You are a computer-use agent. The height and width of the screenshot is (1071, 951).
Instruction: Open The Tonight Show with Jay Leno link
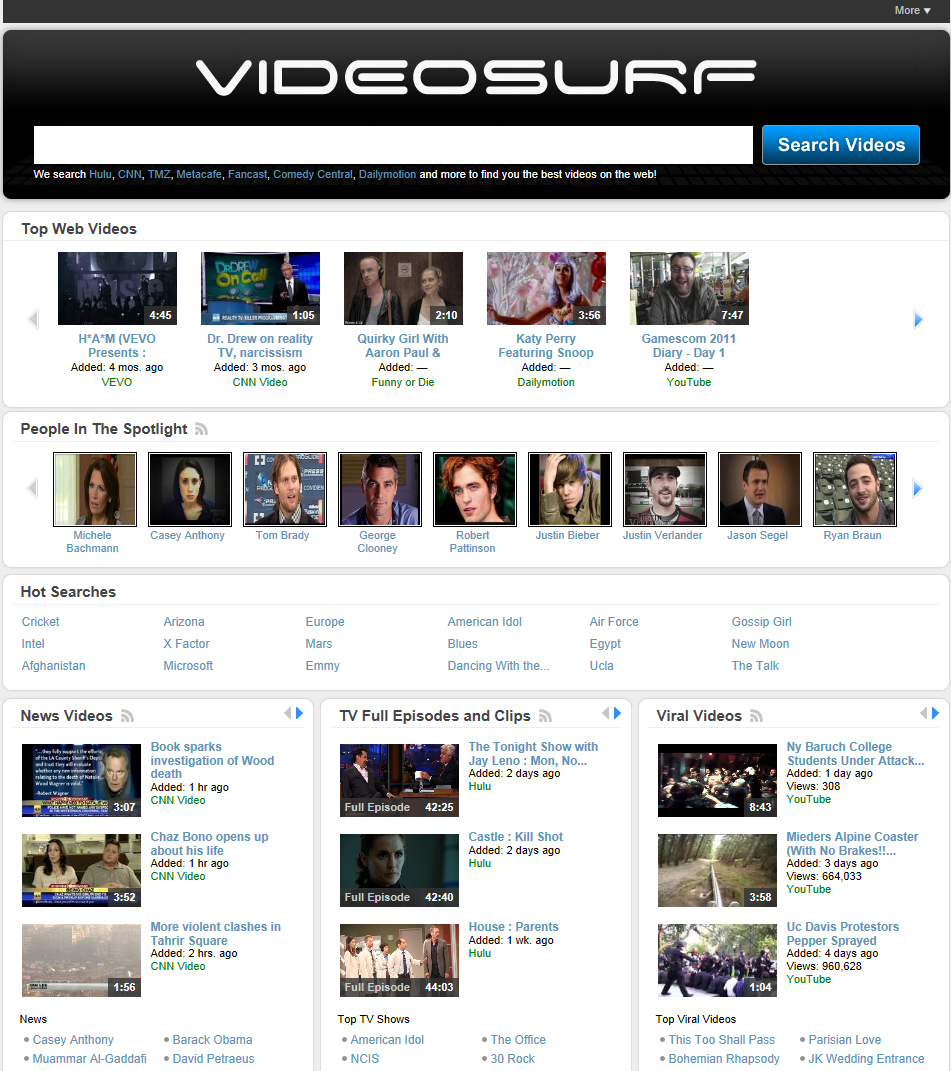[x=533, y=753]
